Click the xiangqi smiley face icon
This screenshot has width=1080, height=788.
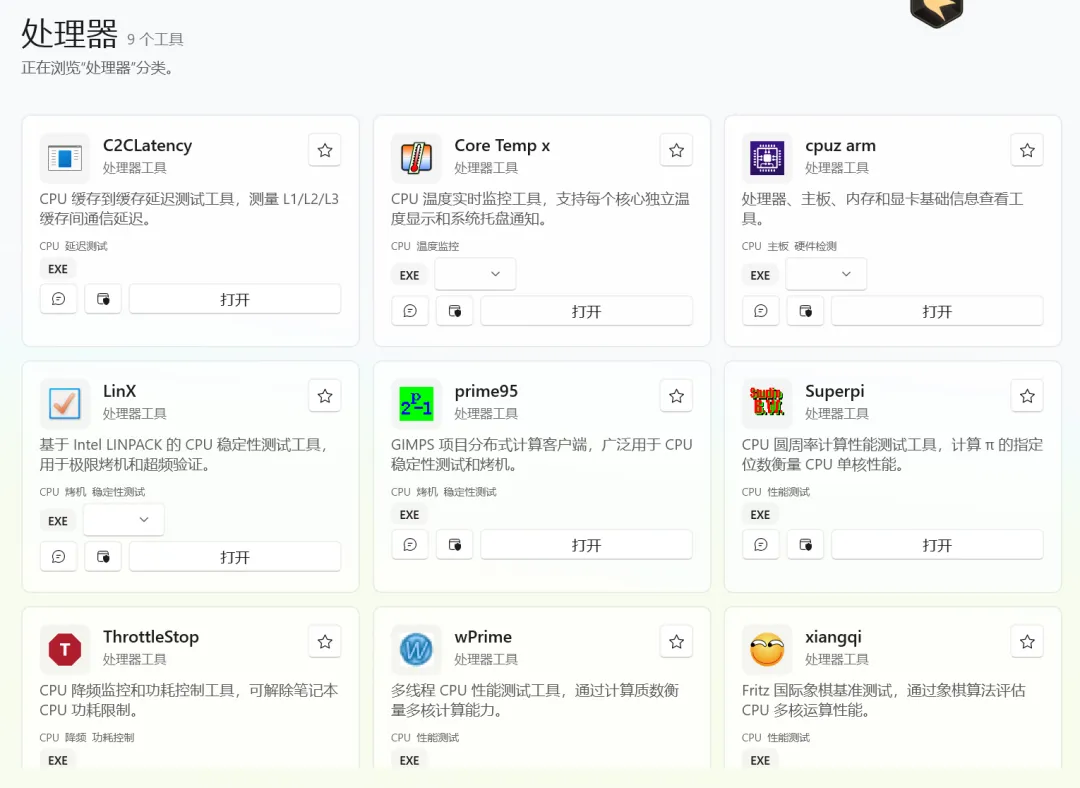(x=767, y=649)
